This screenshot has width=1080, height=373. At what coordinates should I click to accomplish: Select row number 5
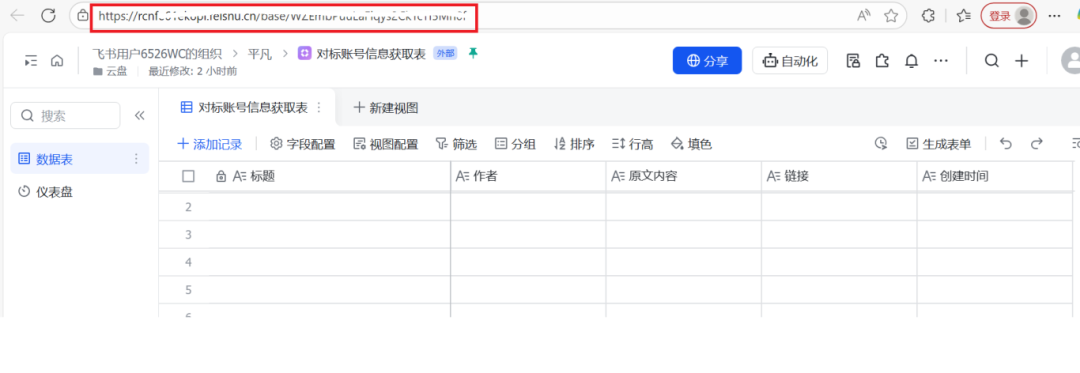point(188,290)
